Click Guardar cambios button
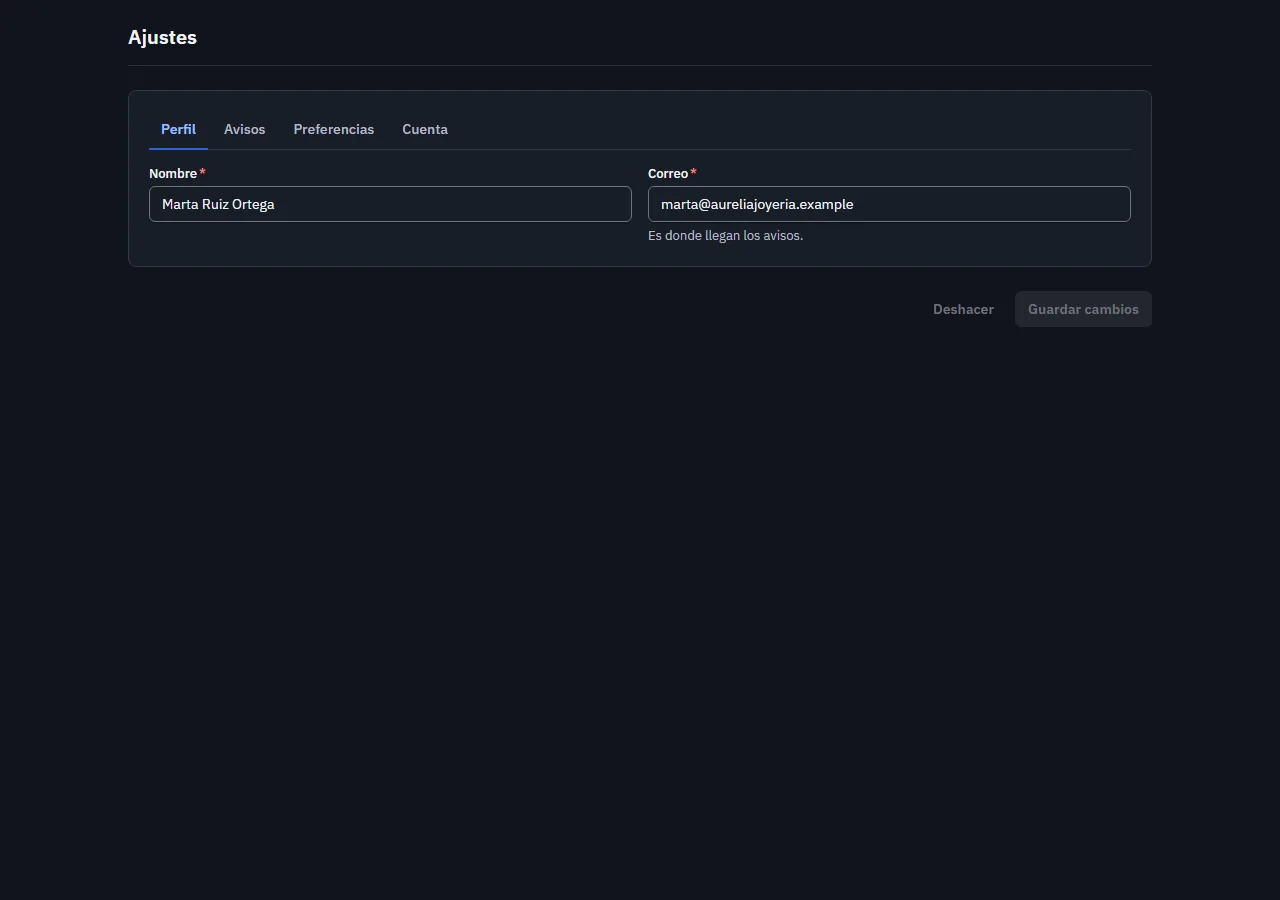Viewport: 1280px width, 900px height. pyautogui.click(x=1083, y=309)
